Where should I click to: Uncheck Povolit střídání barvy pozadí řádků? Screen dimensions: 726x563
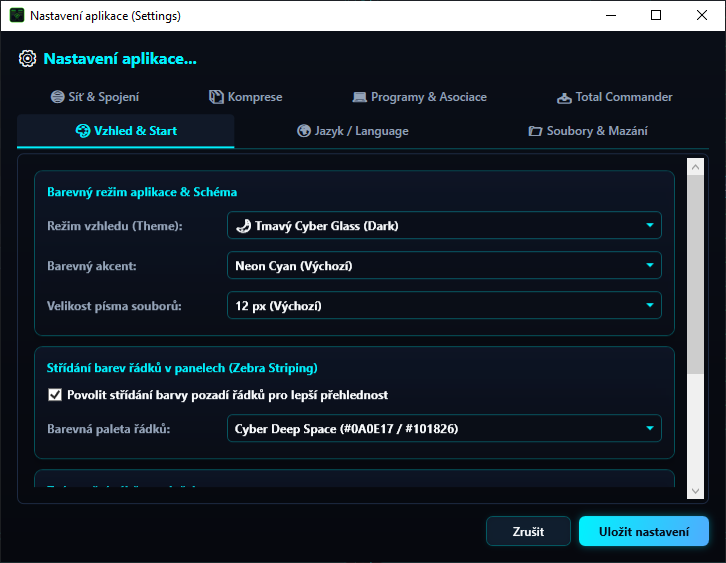tap(55, 395)
